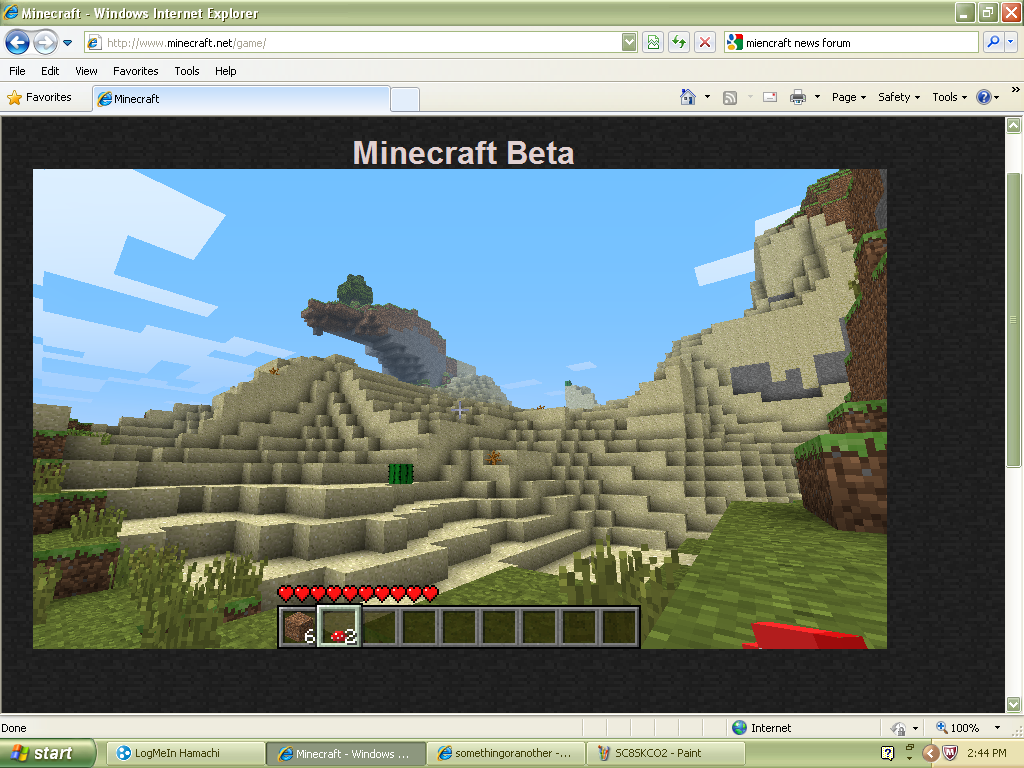Expand the zoom level dropdown arrow

click(x=997, y=728)
